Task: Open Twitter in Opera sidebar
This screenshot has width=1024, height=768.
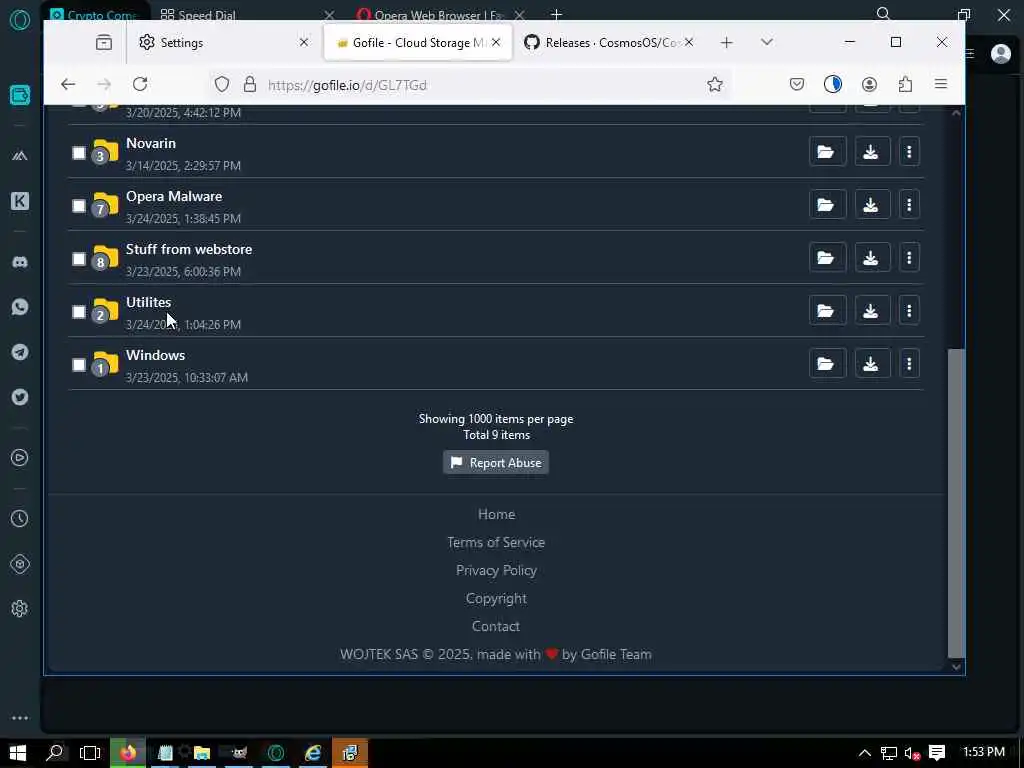Action: 20,397
